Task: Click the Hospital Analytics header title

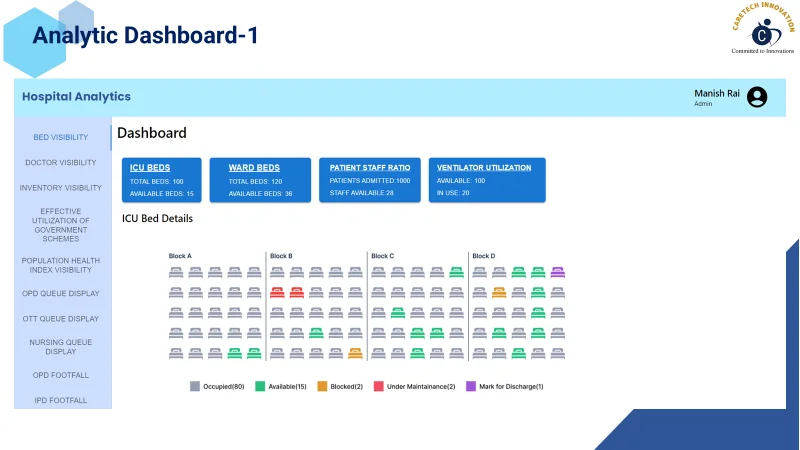Action: pyautogui.click(x=77, y=96)
